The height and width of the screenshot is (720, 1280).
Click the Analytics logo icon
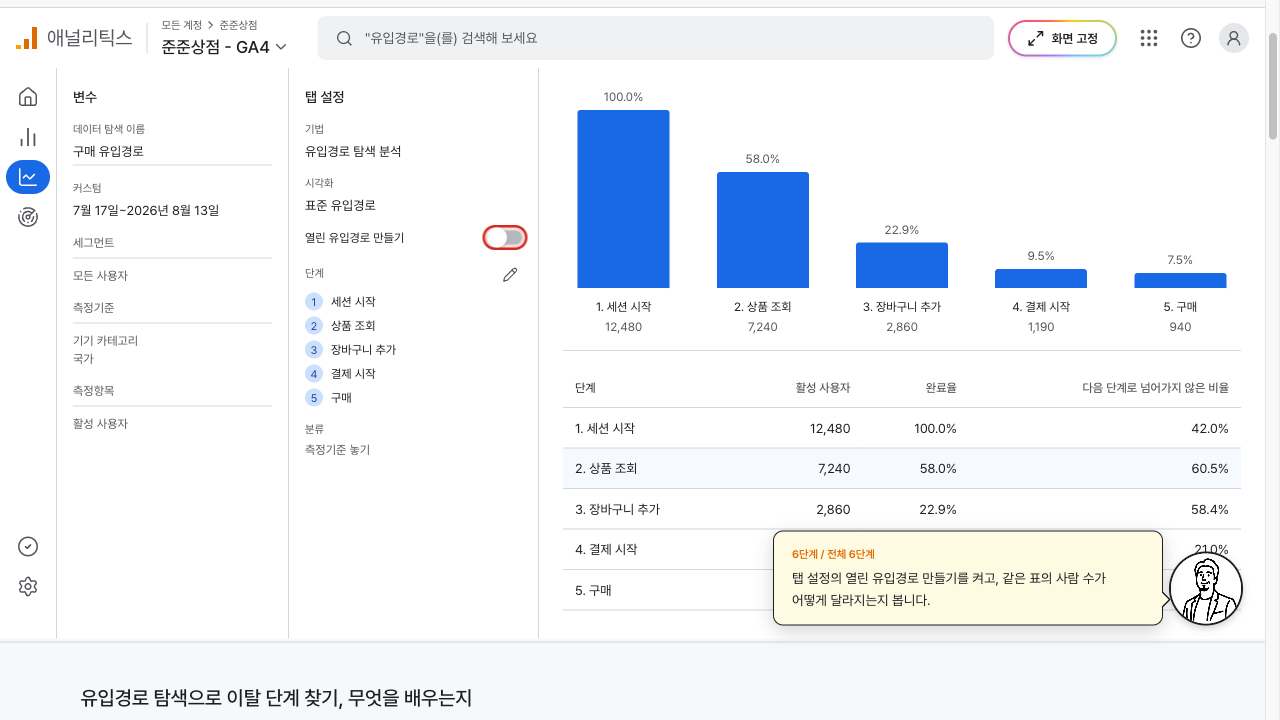tap(27, 38)
